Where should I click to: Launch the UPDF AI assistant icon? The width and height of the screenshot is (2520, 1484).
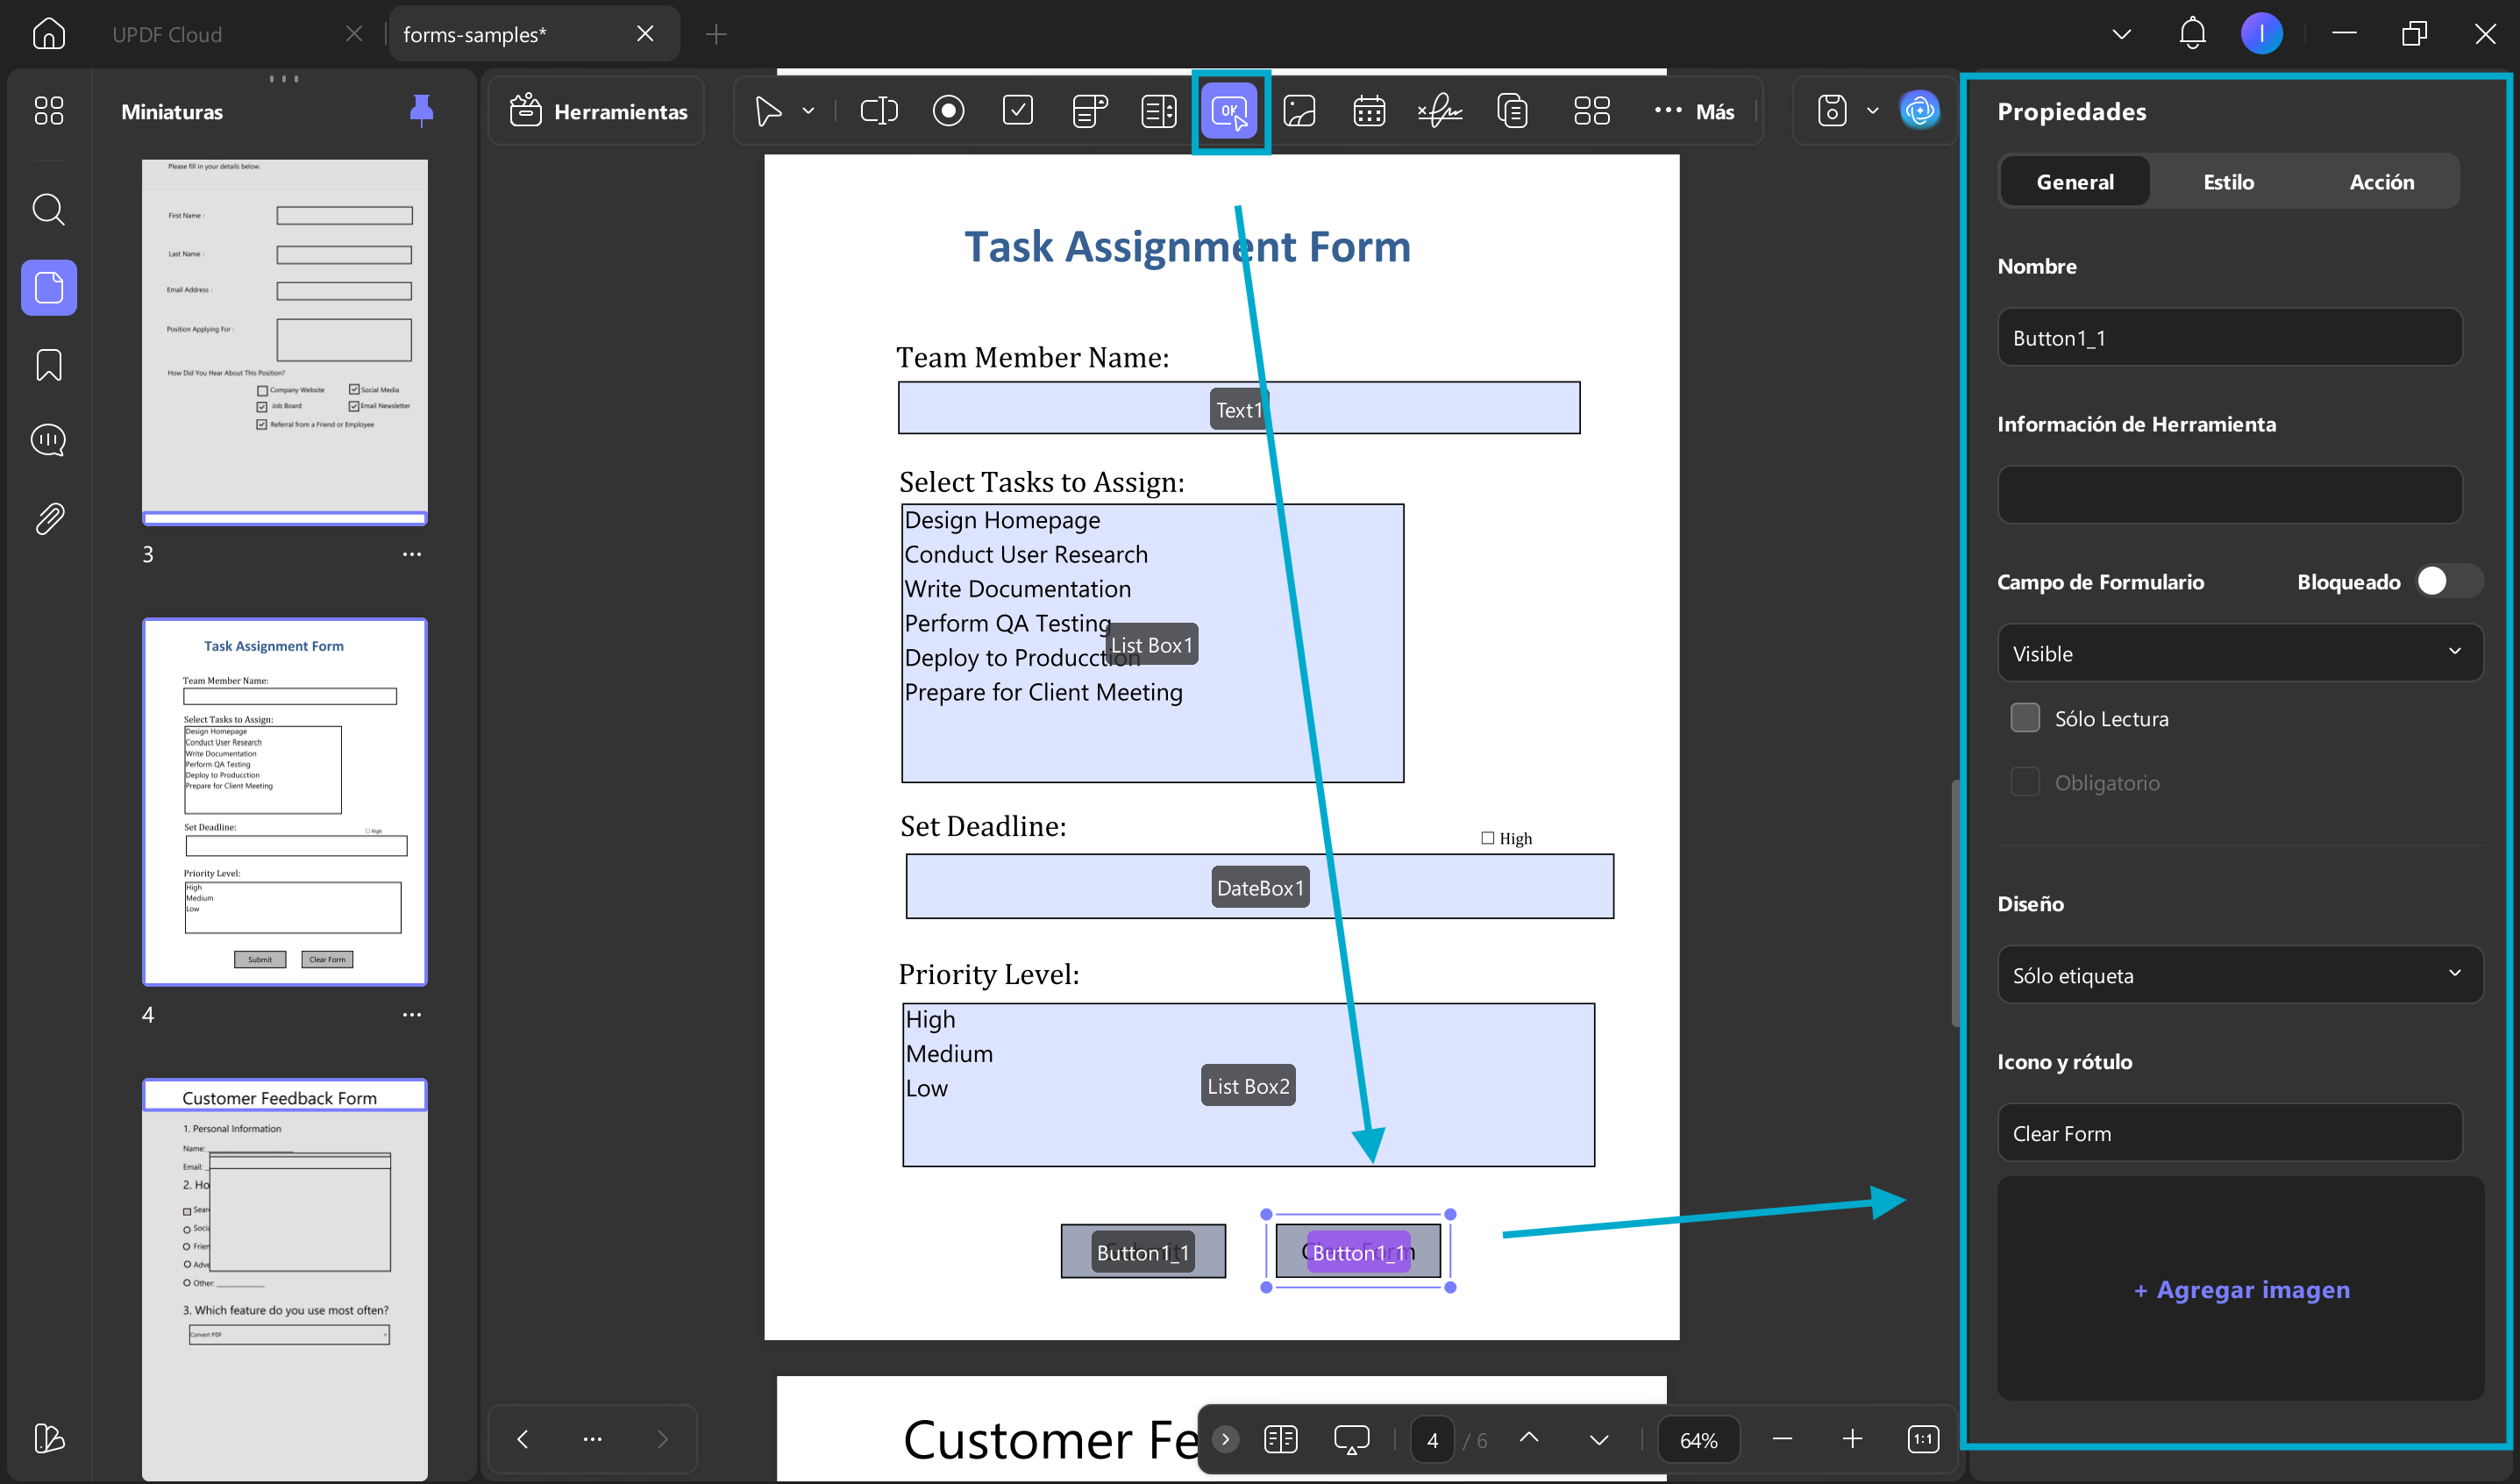1919,111
